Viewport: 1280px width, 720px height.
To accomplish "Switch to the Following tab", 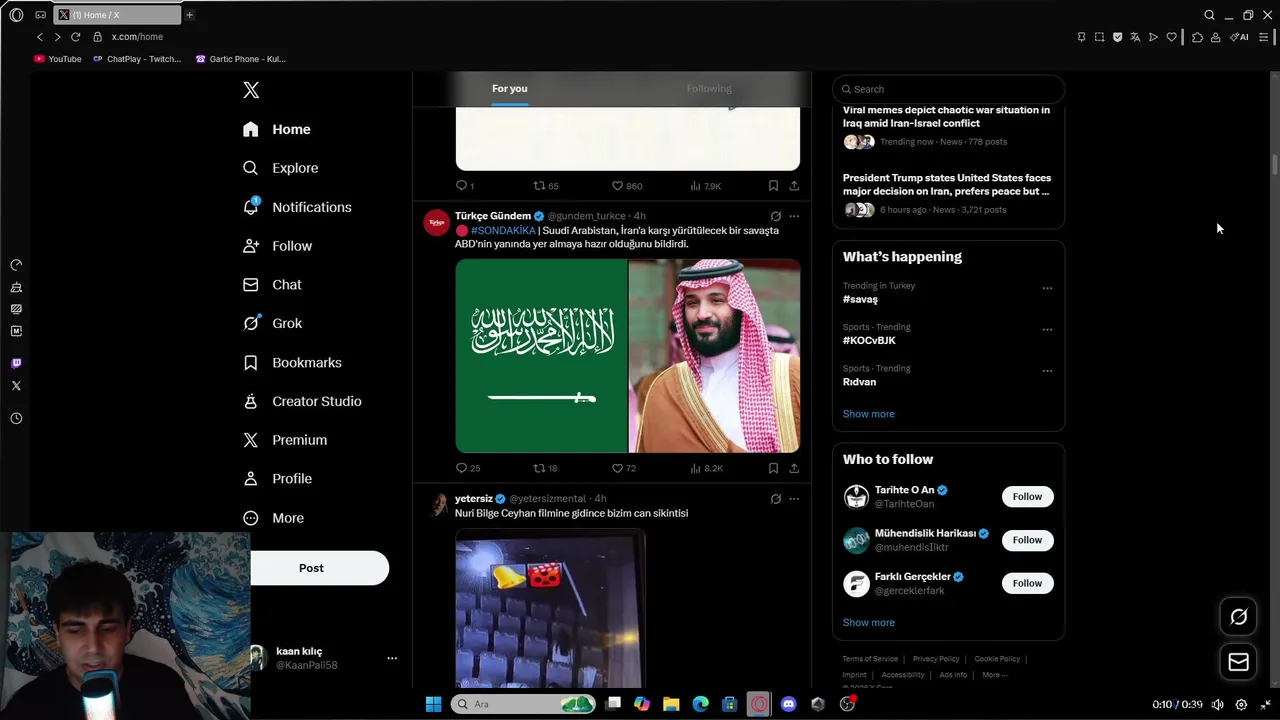I will pyautogui.click(x=709, y=89).
